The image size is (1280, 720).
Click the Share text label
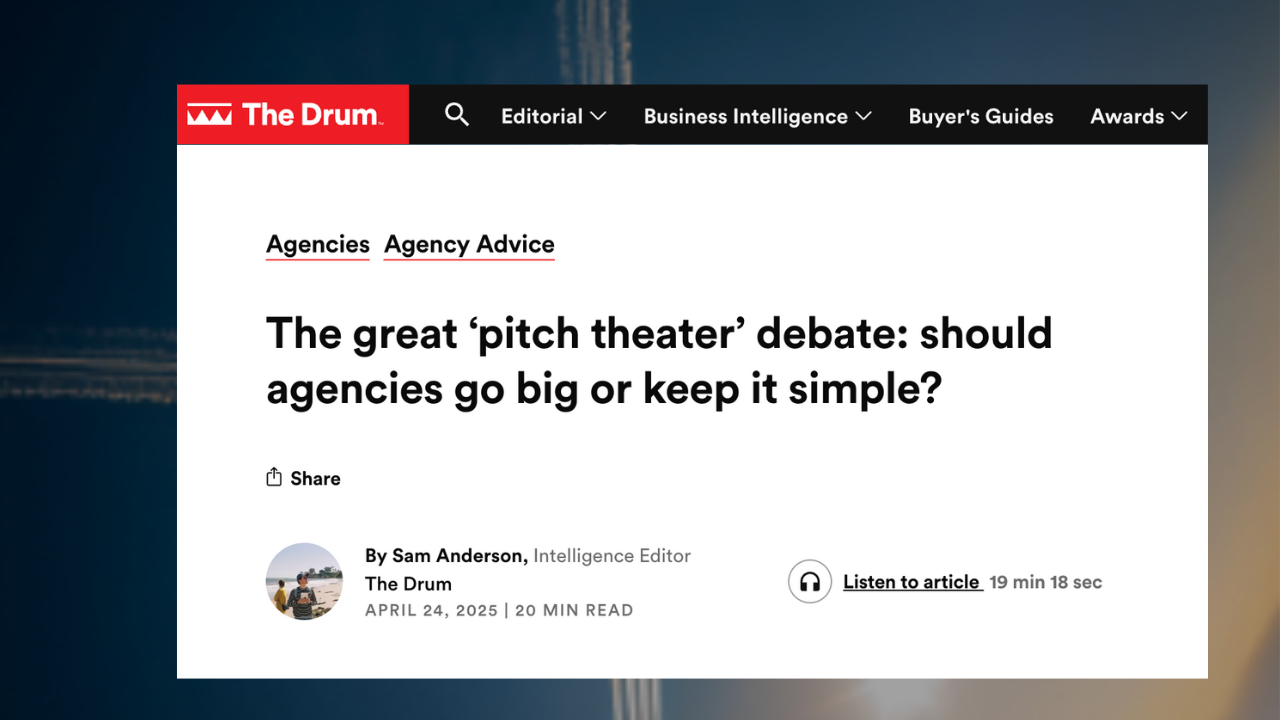(x=315, y=478)
